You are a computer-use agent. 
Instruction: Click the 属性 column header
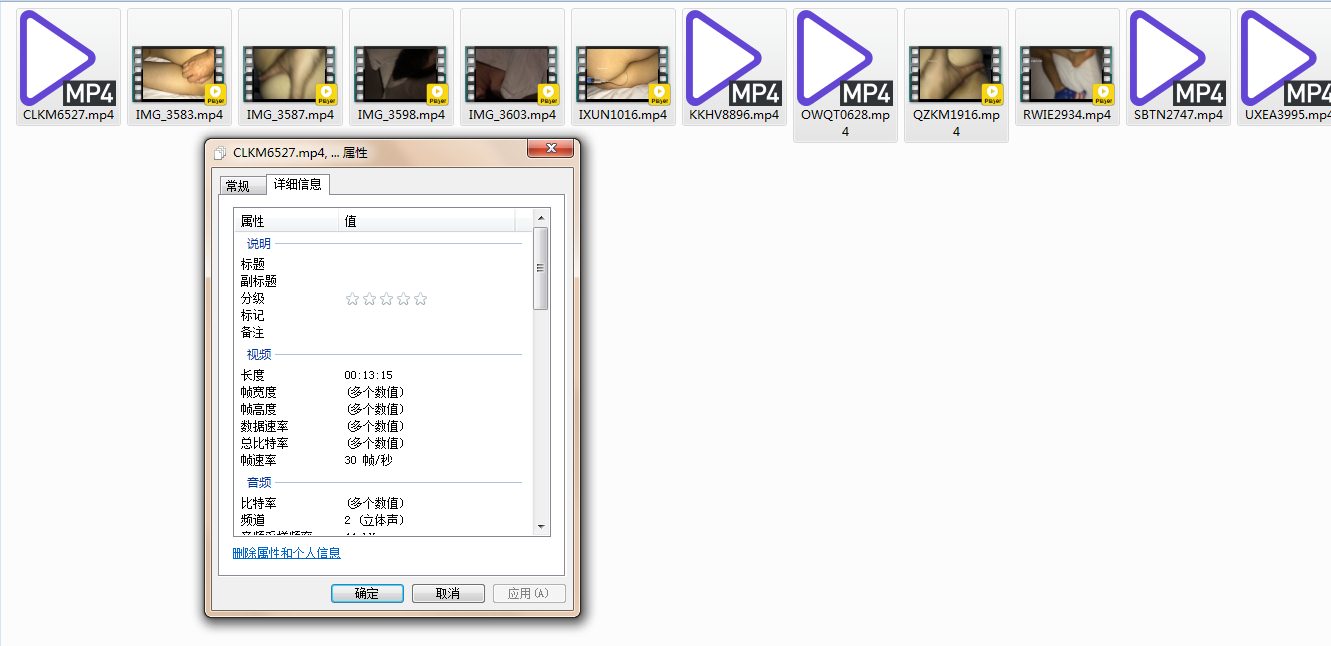286,221
